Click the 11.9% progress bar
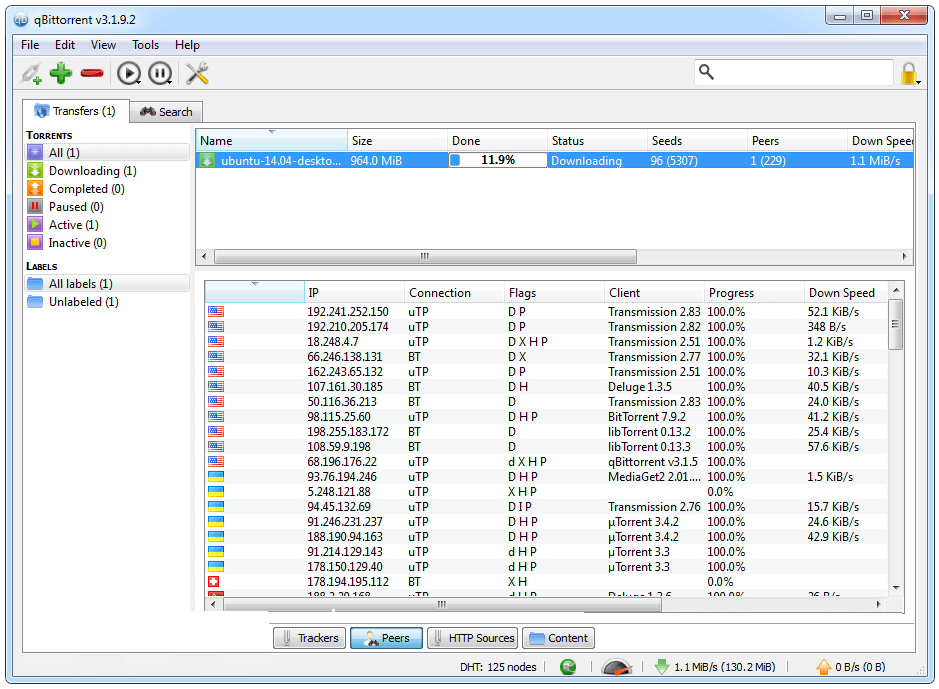 (498, 160)
